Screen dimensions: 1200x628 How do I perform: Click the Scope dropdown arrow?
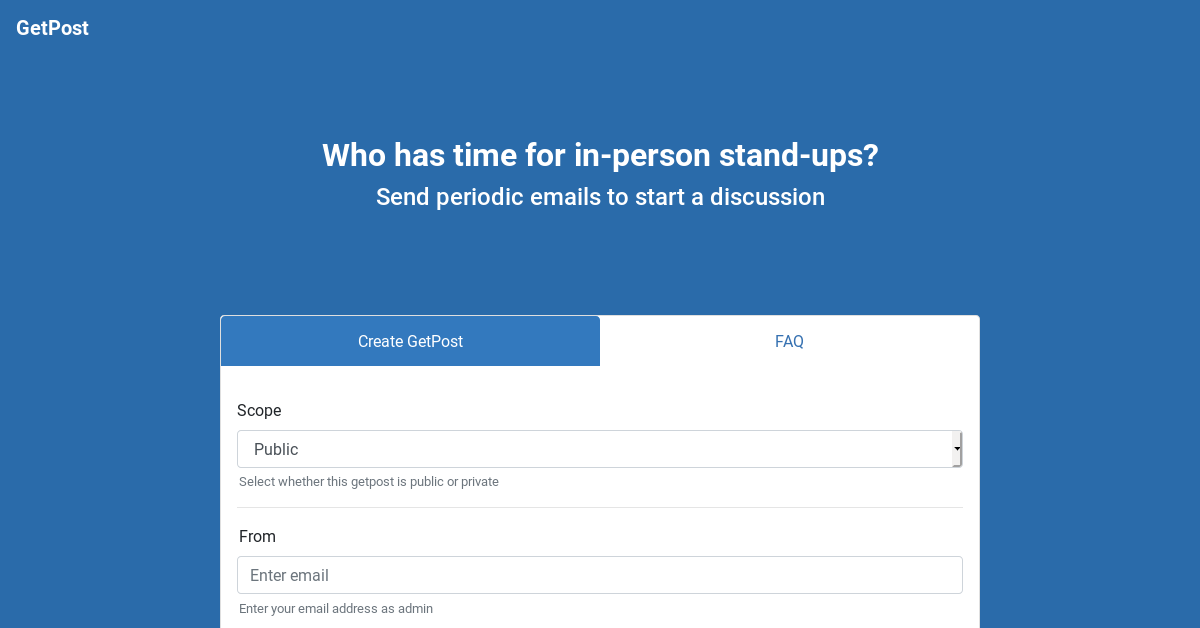pyautogui.click(x=956, y=449)
